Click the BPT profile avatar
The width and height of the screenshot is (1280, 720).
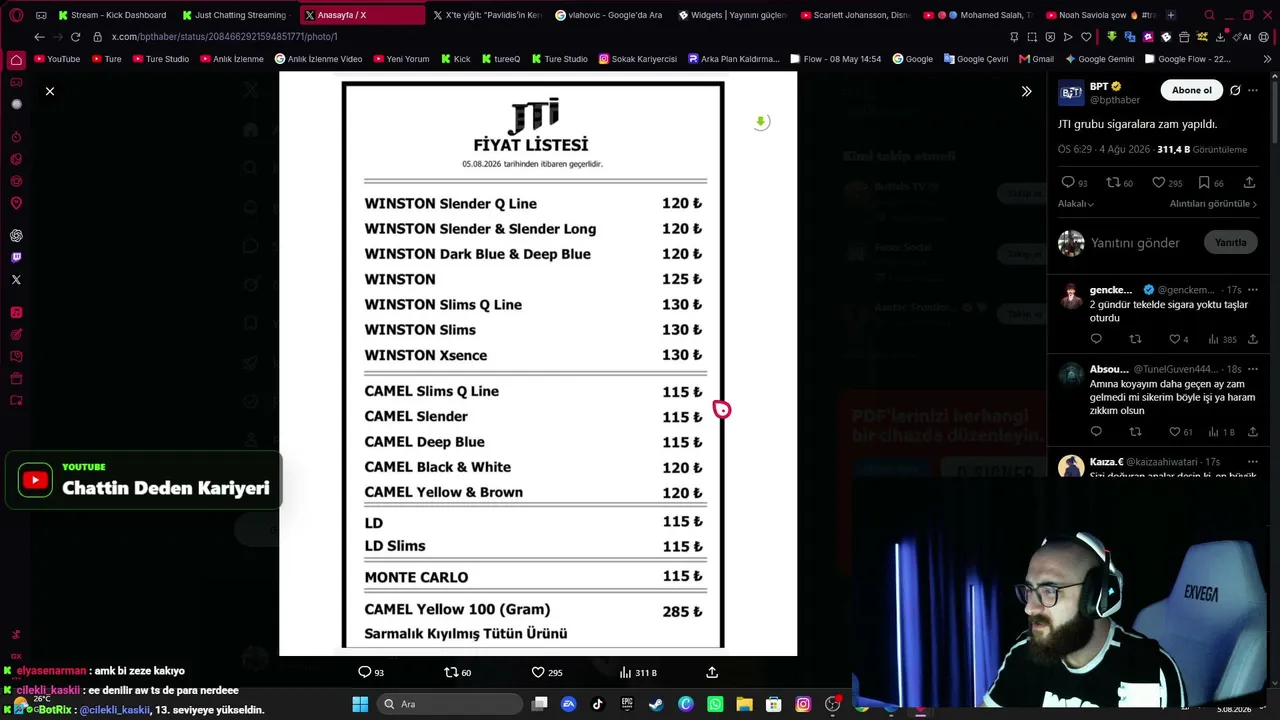pos(1071,93)
